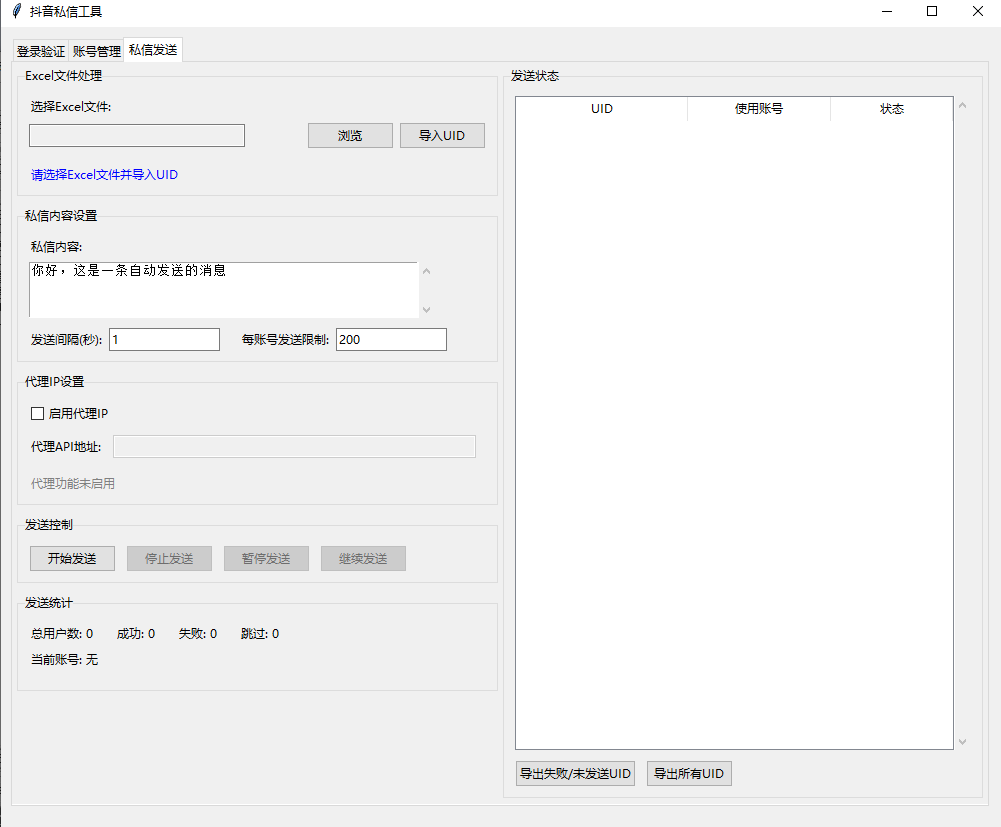The image size is (1001, 827).
Task: Click the down arrow of status list scrollbar
Action: [961, 739]
